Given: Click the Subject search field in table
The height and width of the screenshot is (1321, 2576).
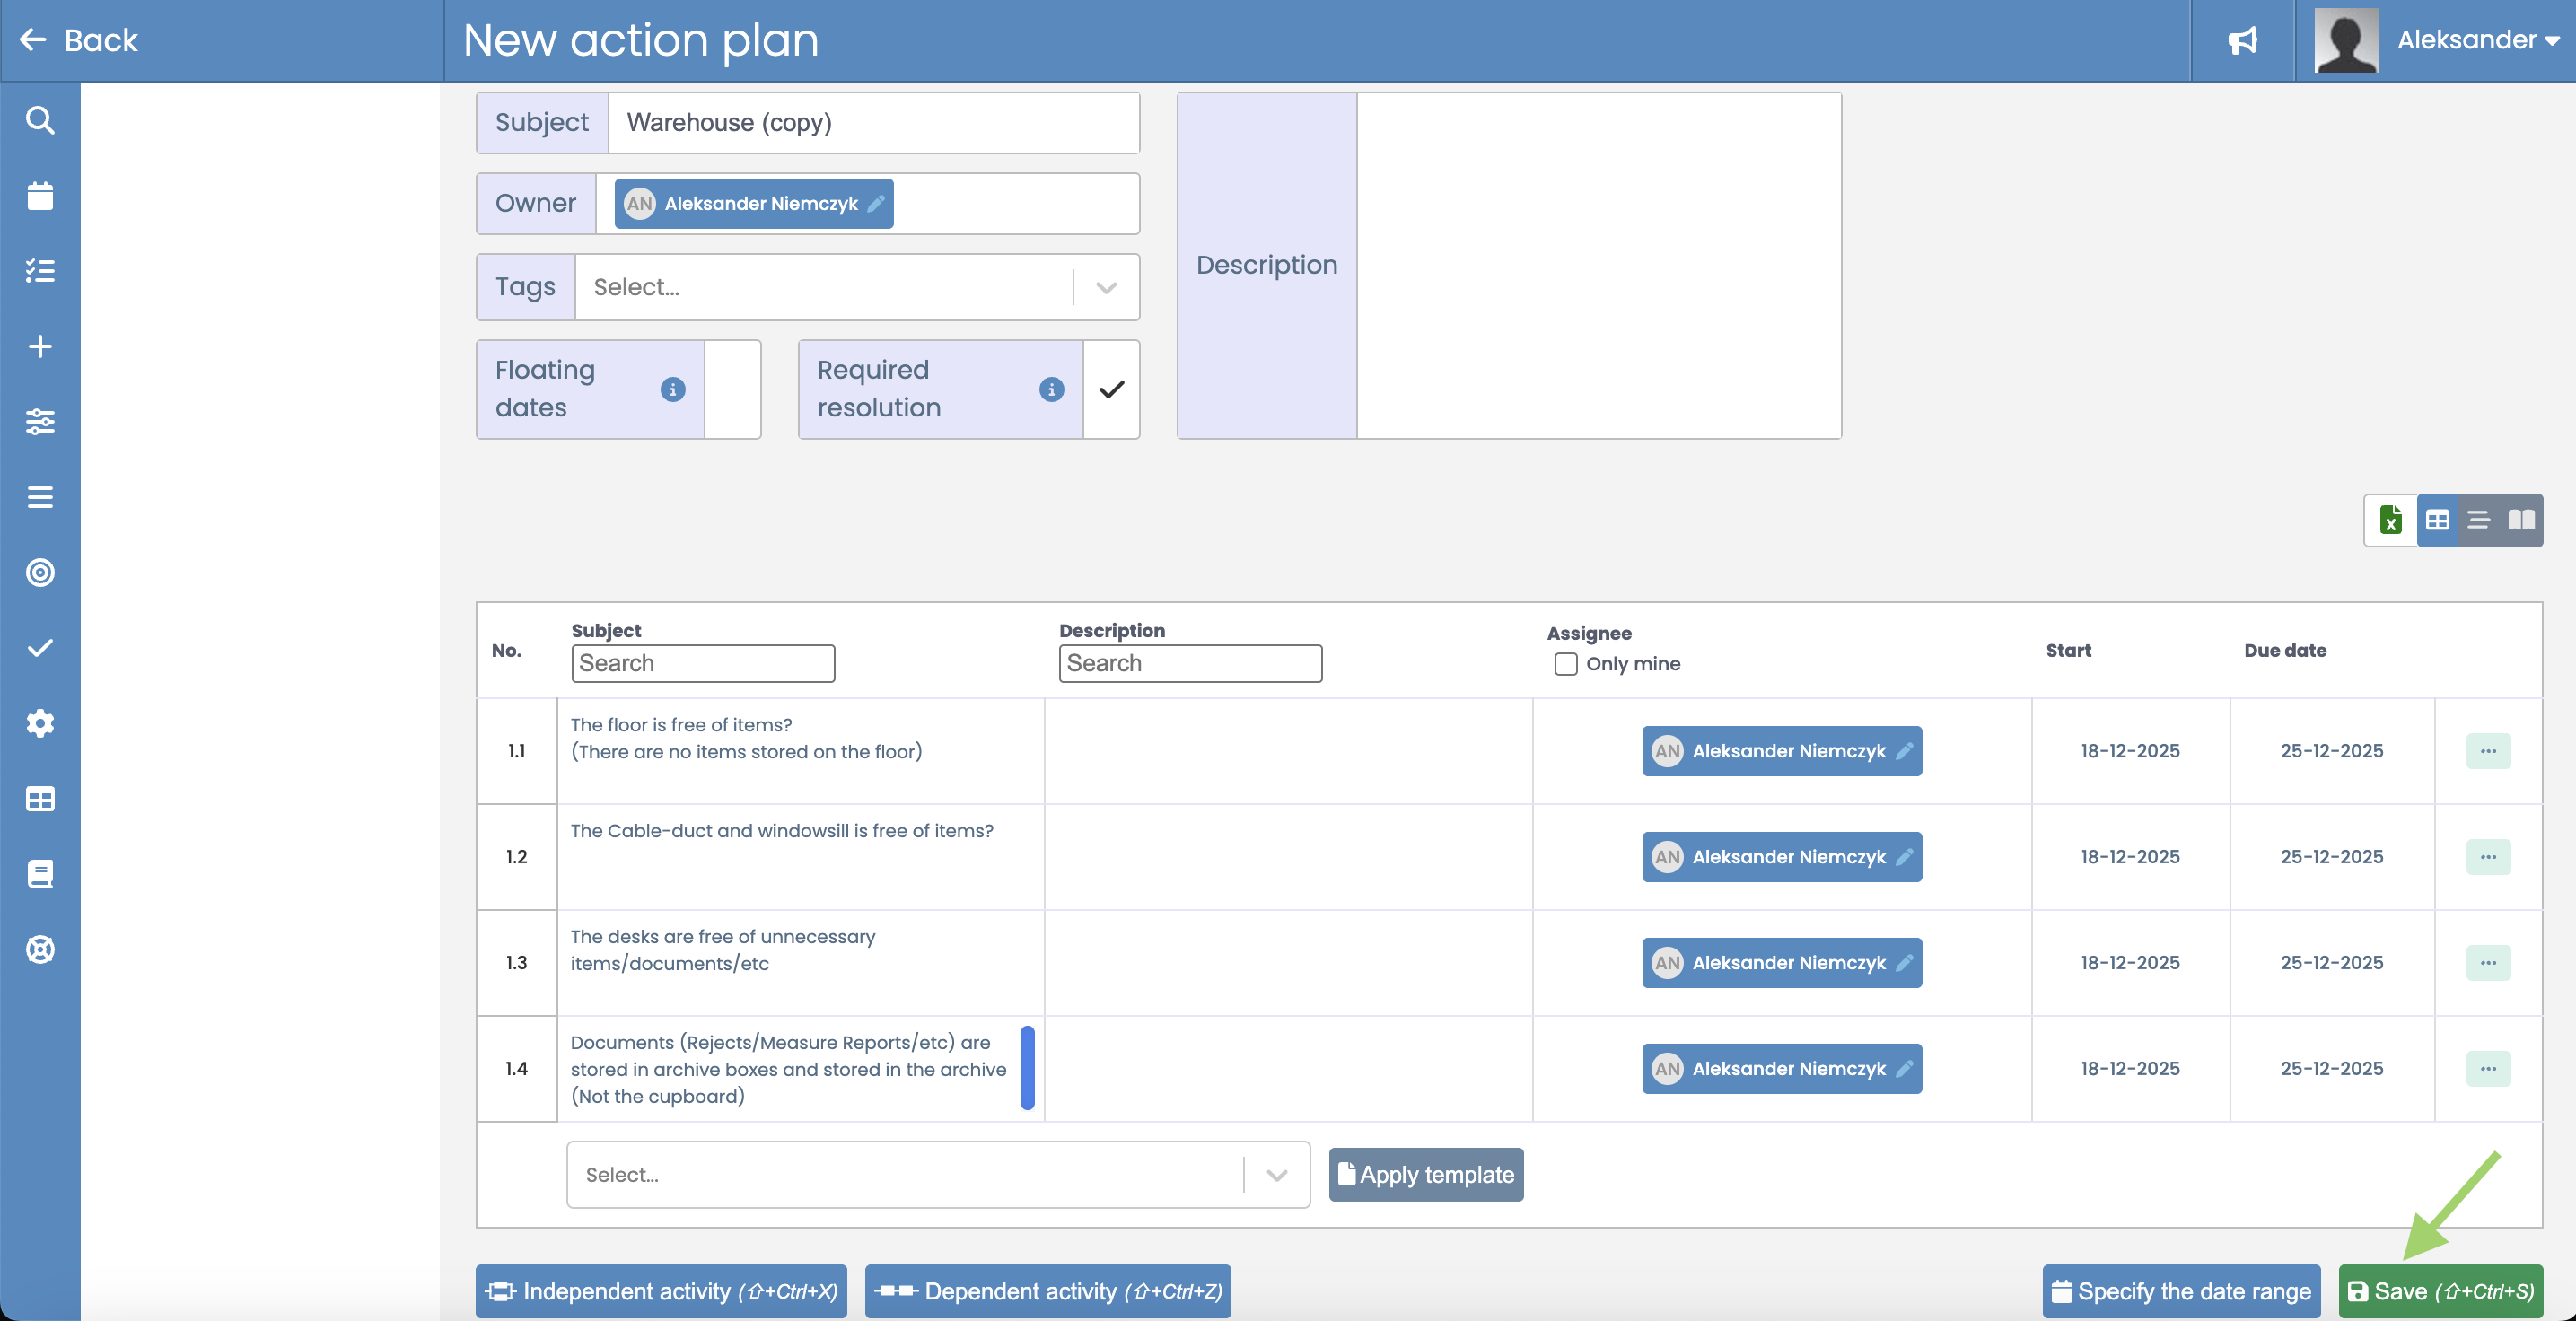Looking at the screenshot, I should click(703, 663).
